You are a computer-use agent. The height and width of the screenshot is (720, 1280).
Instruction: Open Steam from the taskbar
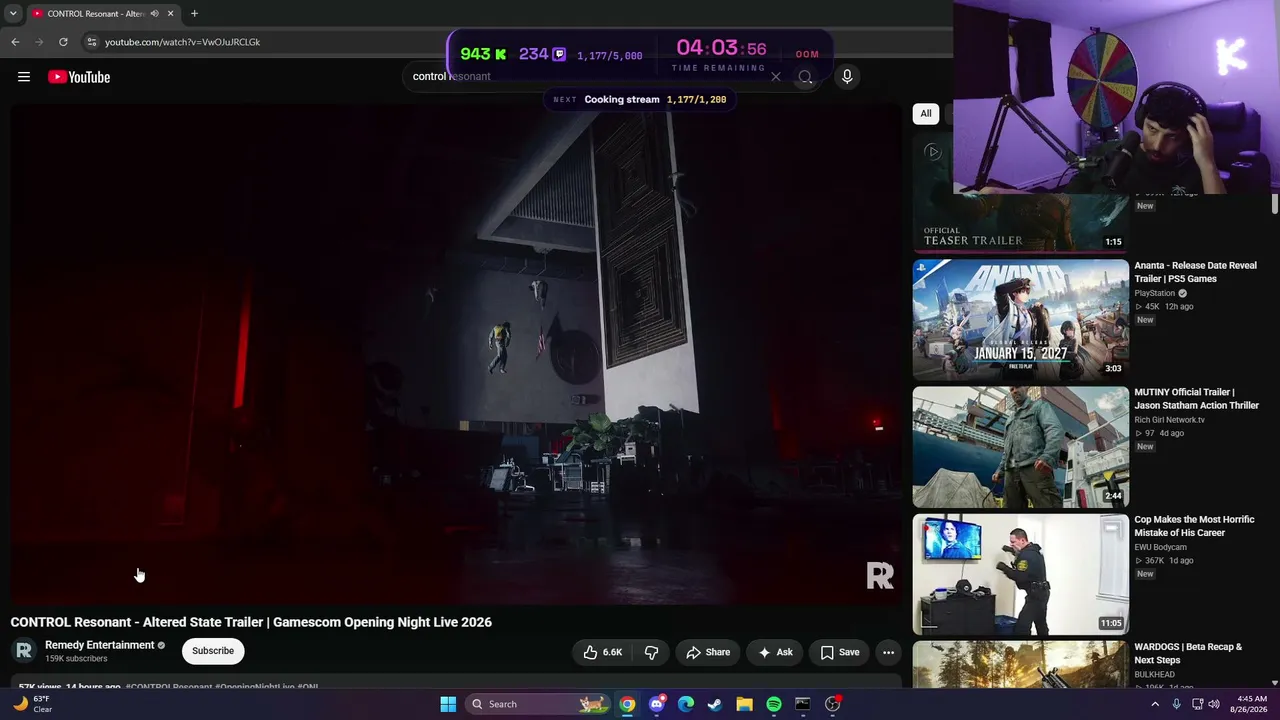point(715,704)
